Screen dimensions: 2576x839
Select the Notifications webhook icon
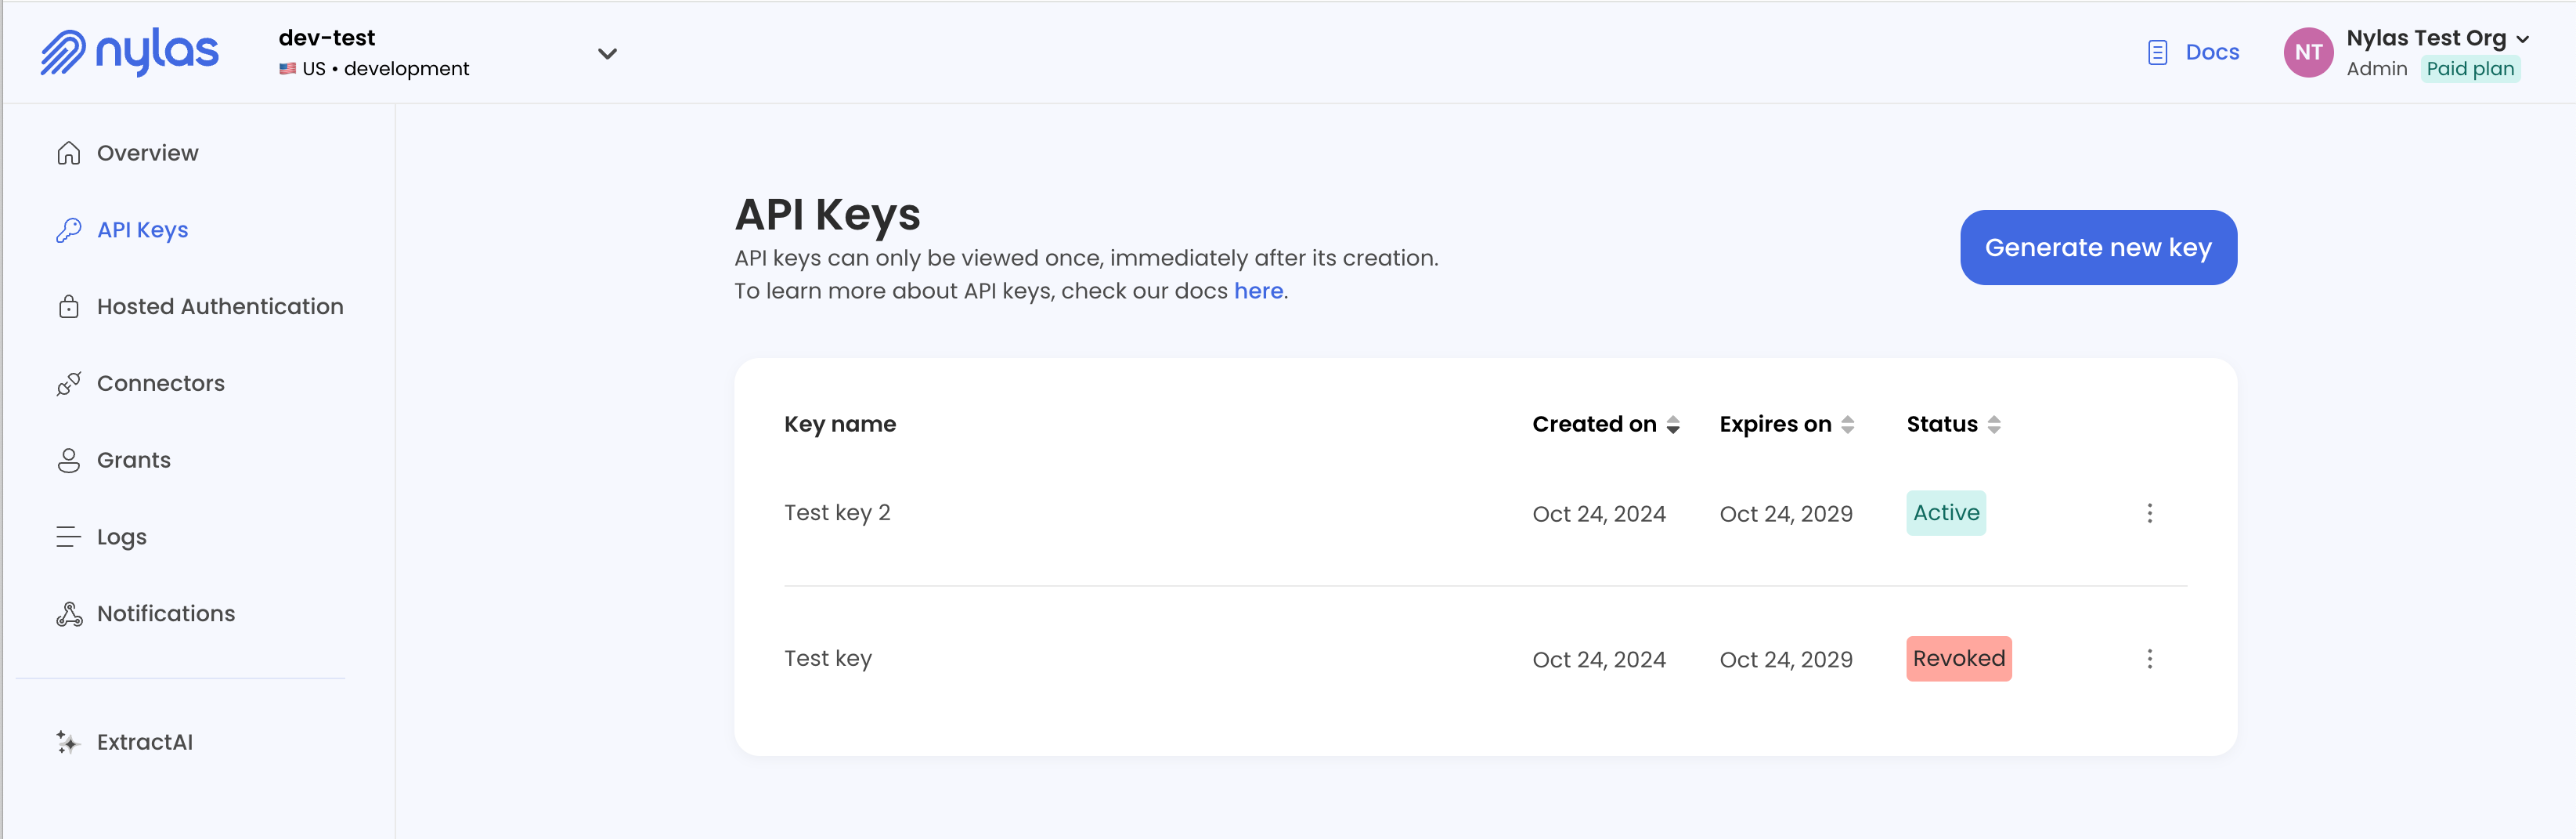click(x=68, y=613)
